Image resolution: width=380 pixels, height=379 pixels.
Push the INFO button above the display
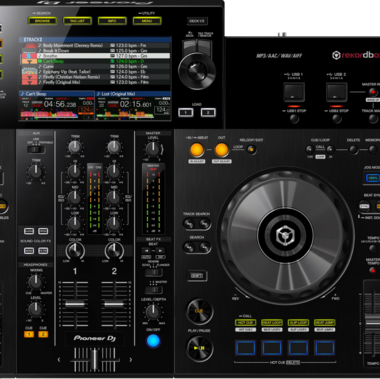click(x=112, y=21)
